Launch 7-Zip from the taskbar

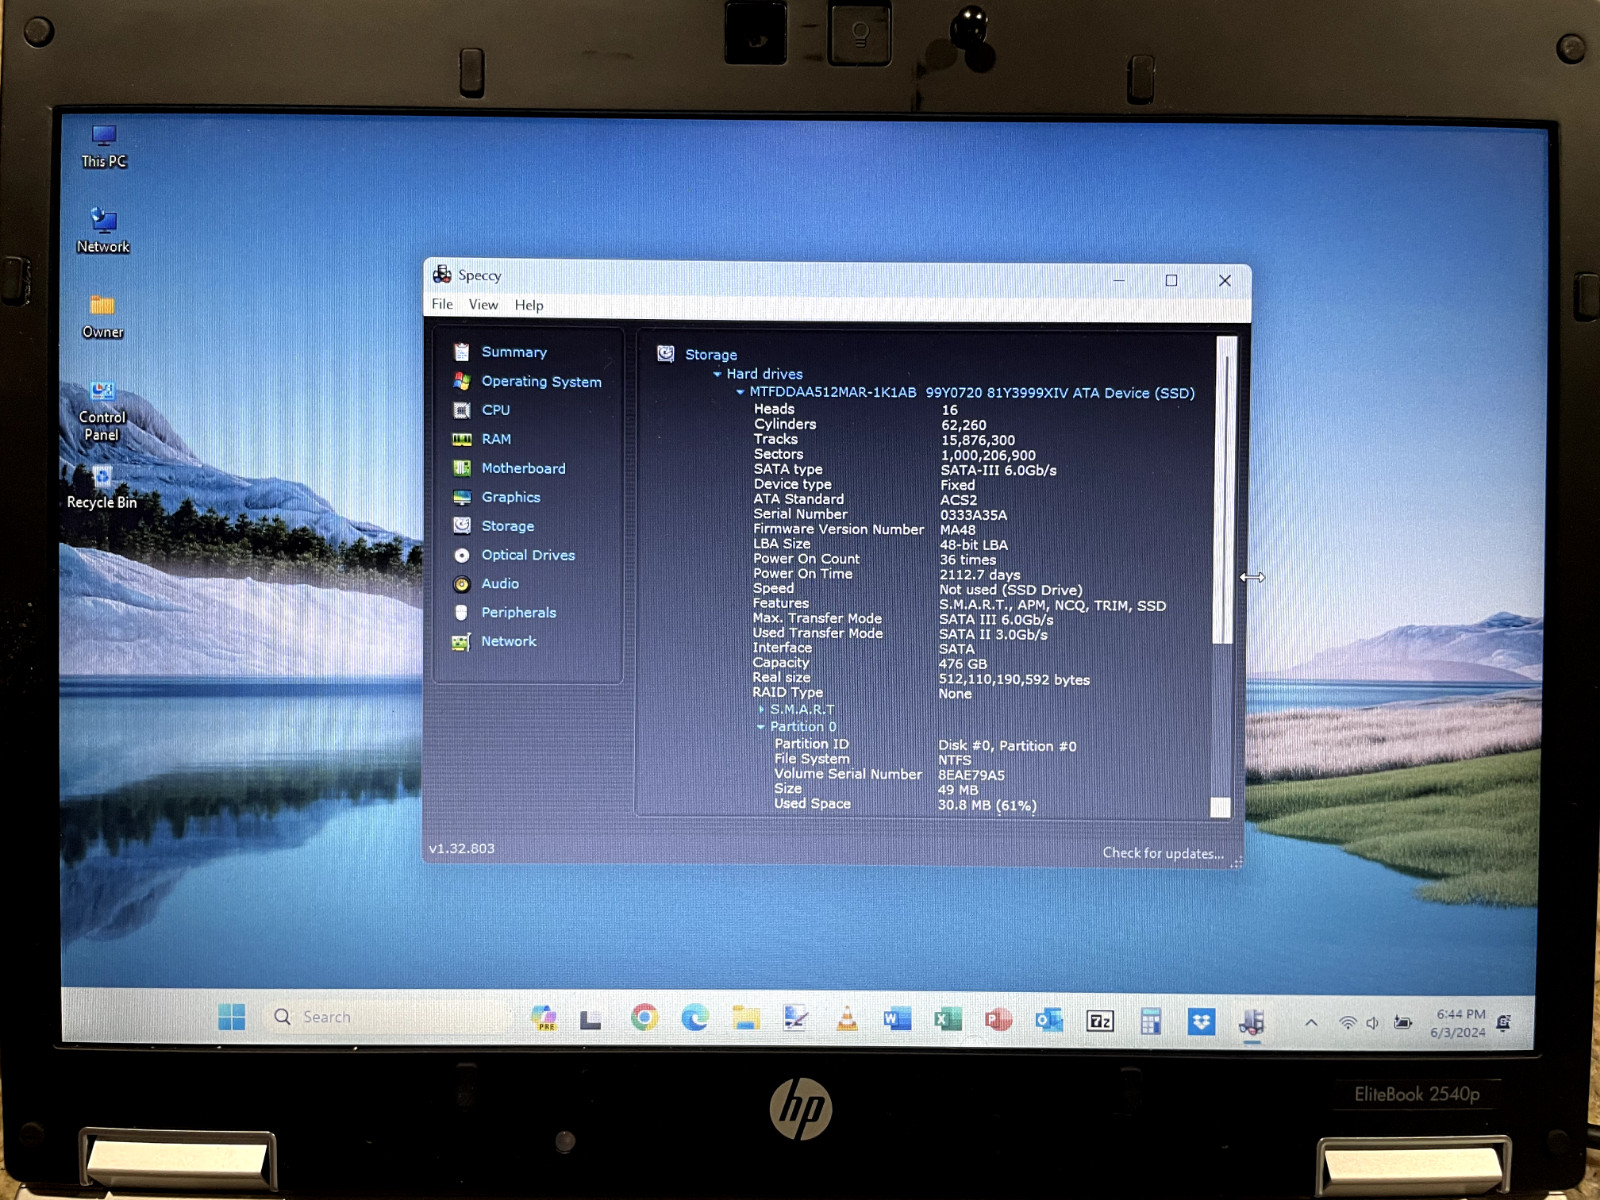tap(1100, 1021)
